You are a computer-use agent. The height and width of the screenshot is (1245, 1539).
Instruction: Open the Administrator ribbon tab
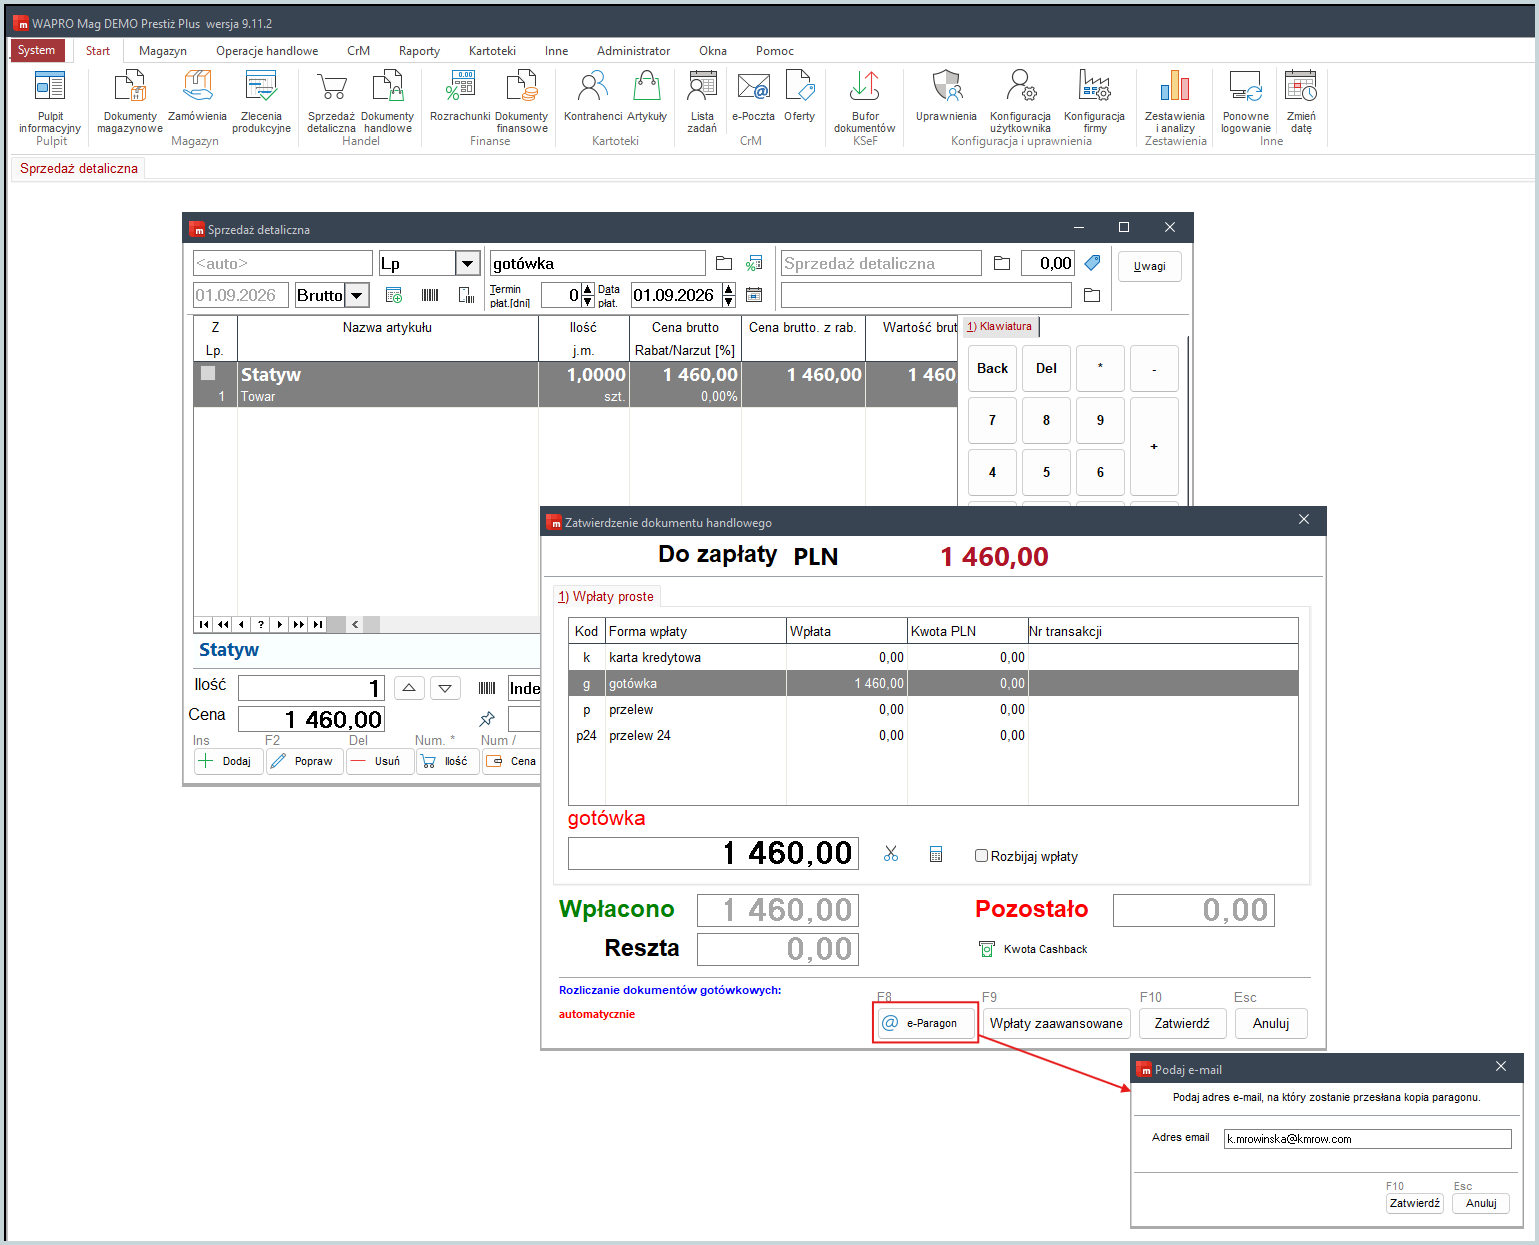click(633, 51)
